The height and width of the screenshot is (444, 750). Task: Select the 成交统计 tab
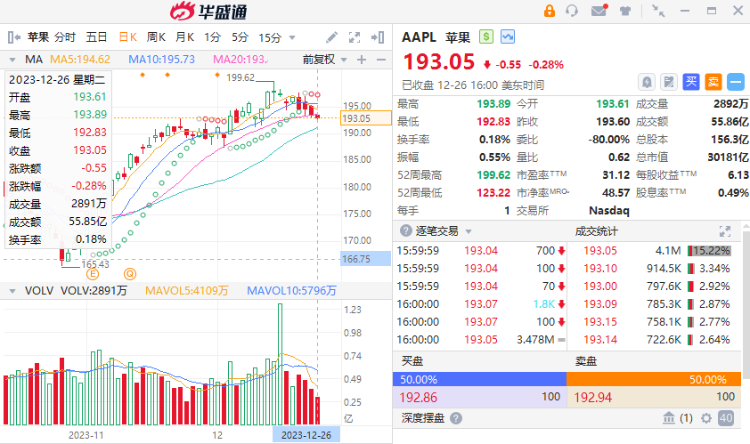coord(596,232)
